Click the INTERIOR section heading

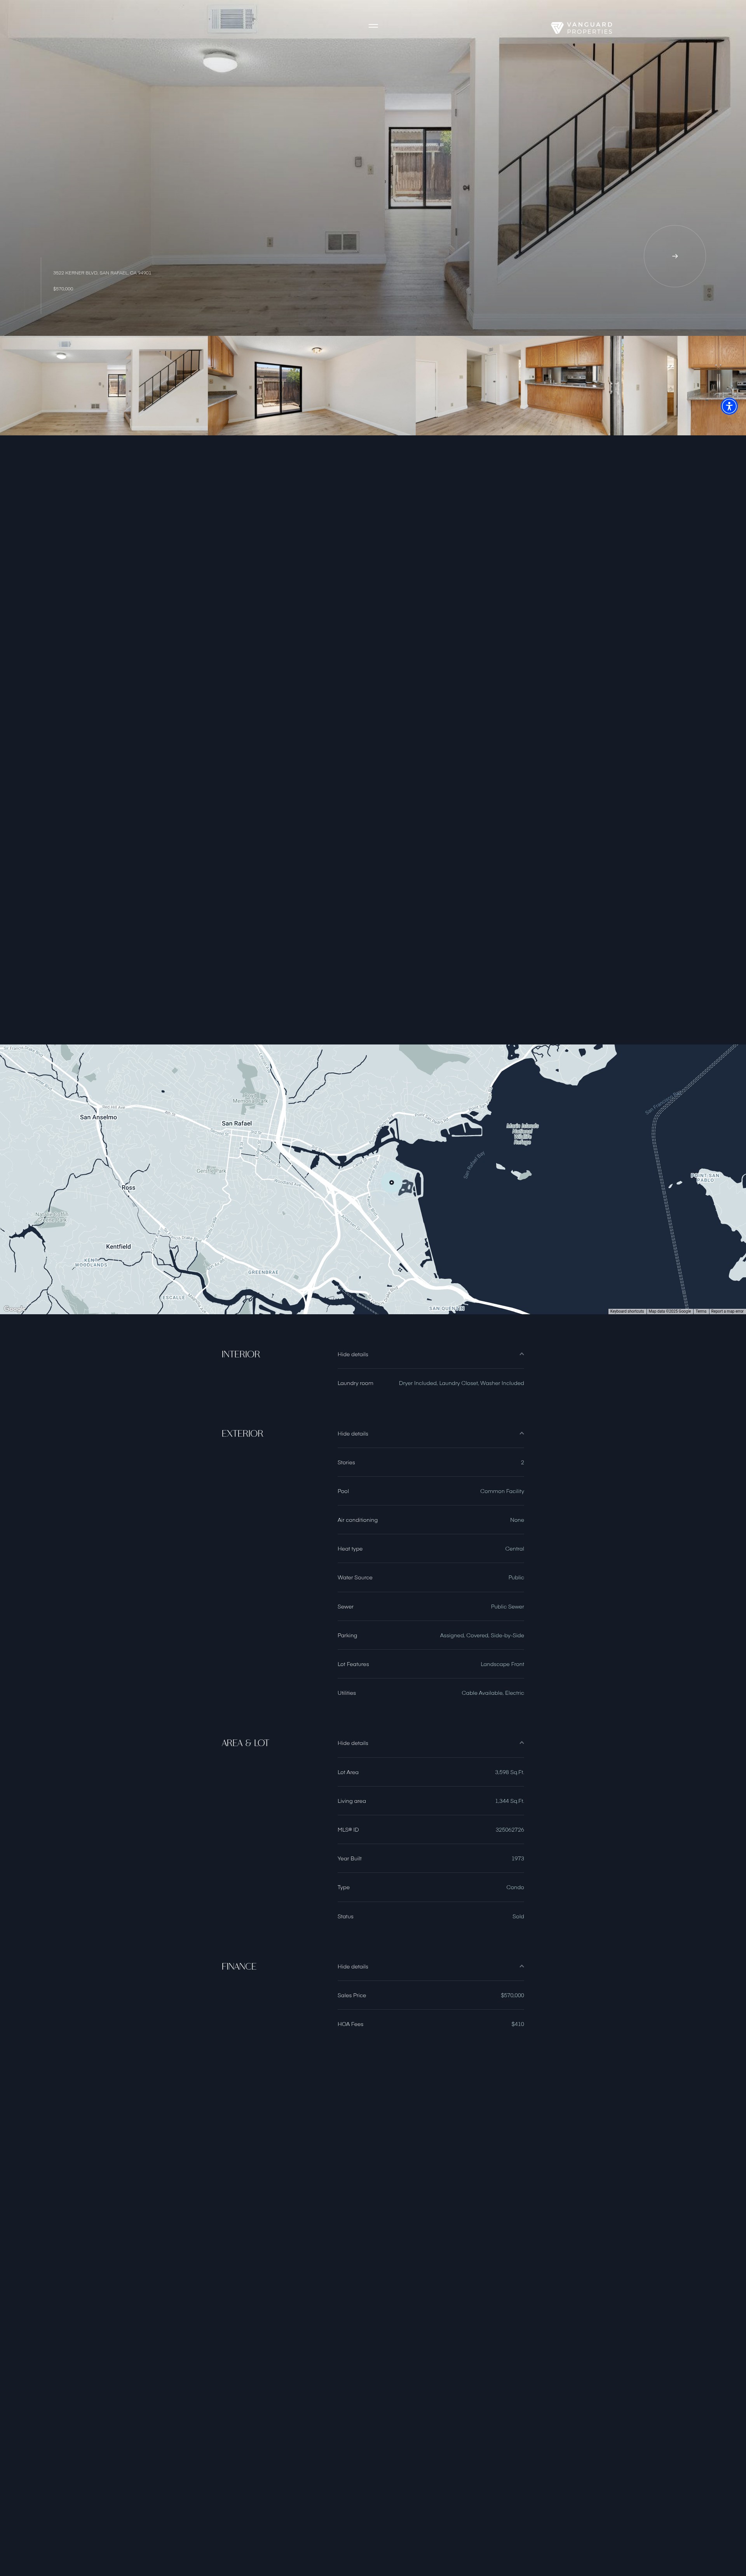[x=241, y=1354]
